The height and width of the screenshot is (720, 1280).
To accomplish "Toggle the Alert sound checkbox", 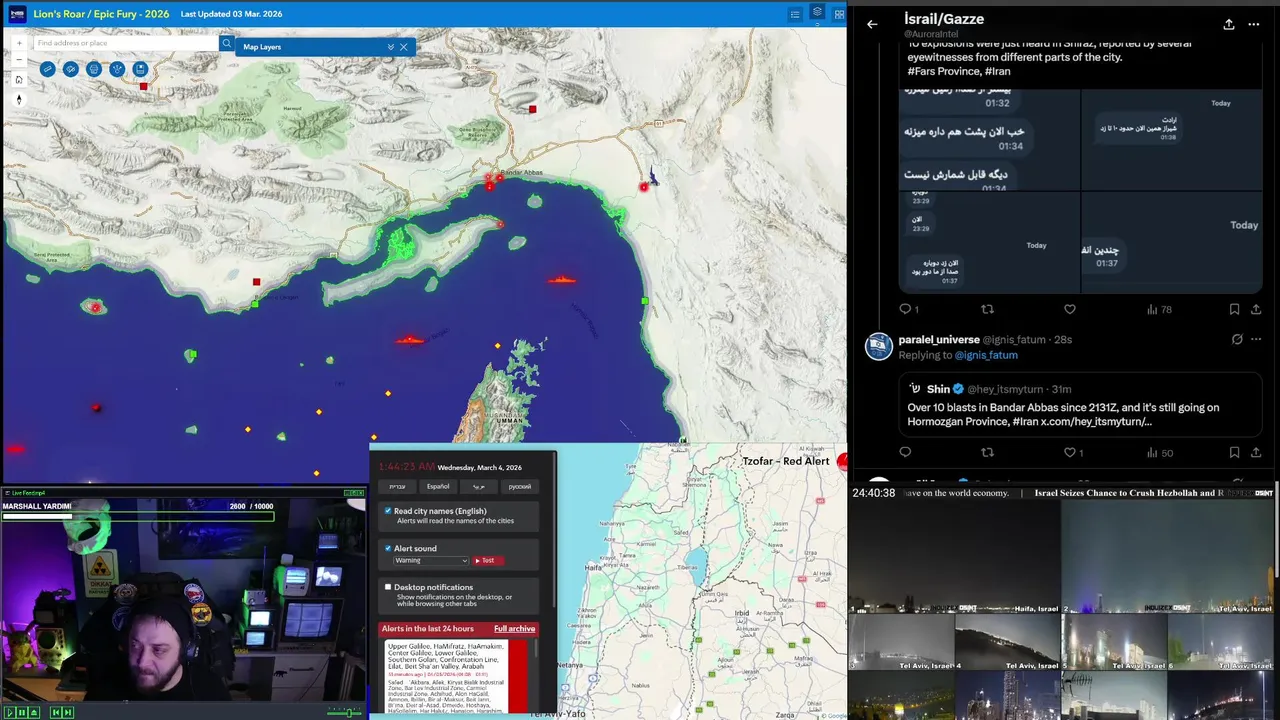I will coord(388,548).
